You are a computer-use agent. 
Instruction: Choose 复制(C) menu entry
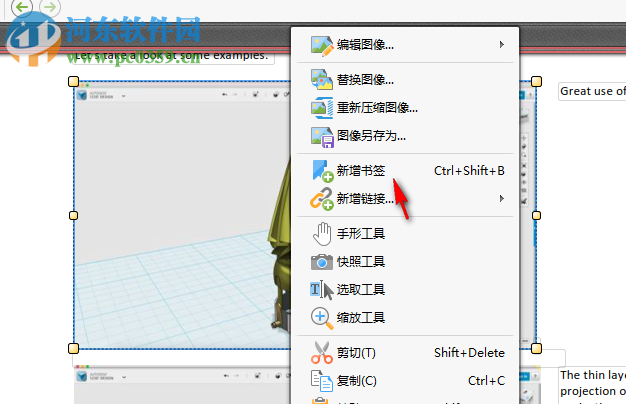(405, 381)
